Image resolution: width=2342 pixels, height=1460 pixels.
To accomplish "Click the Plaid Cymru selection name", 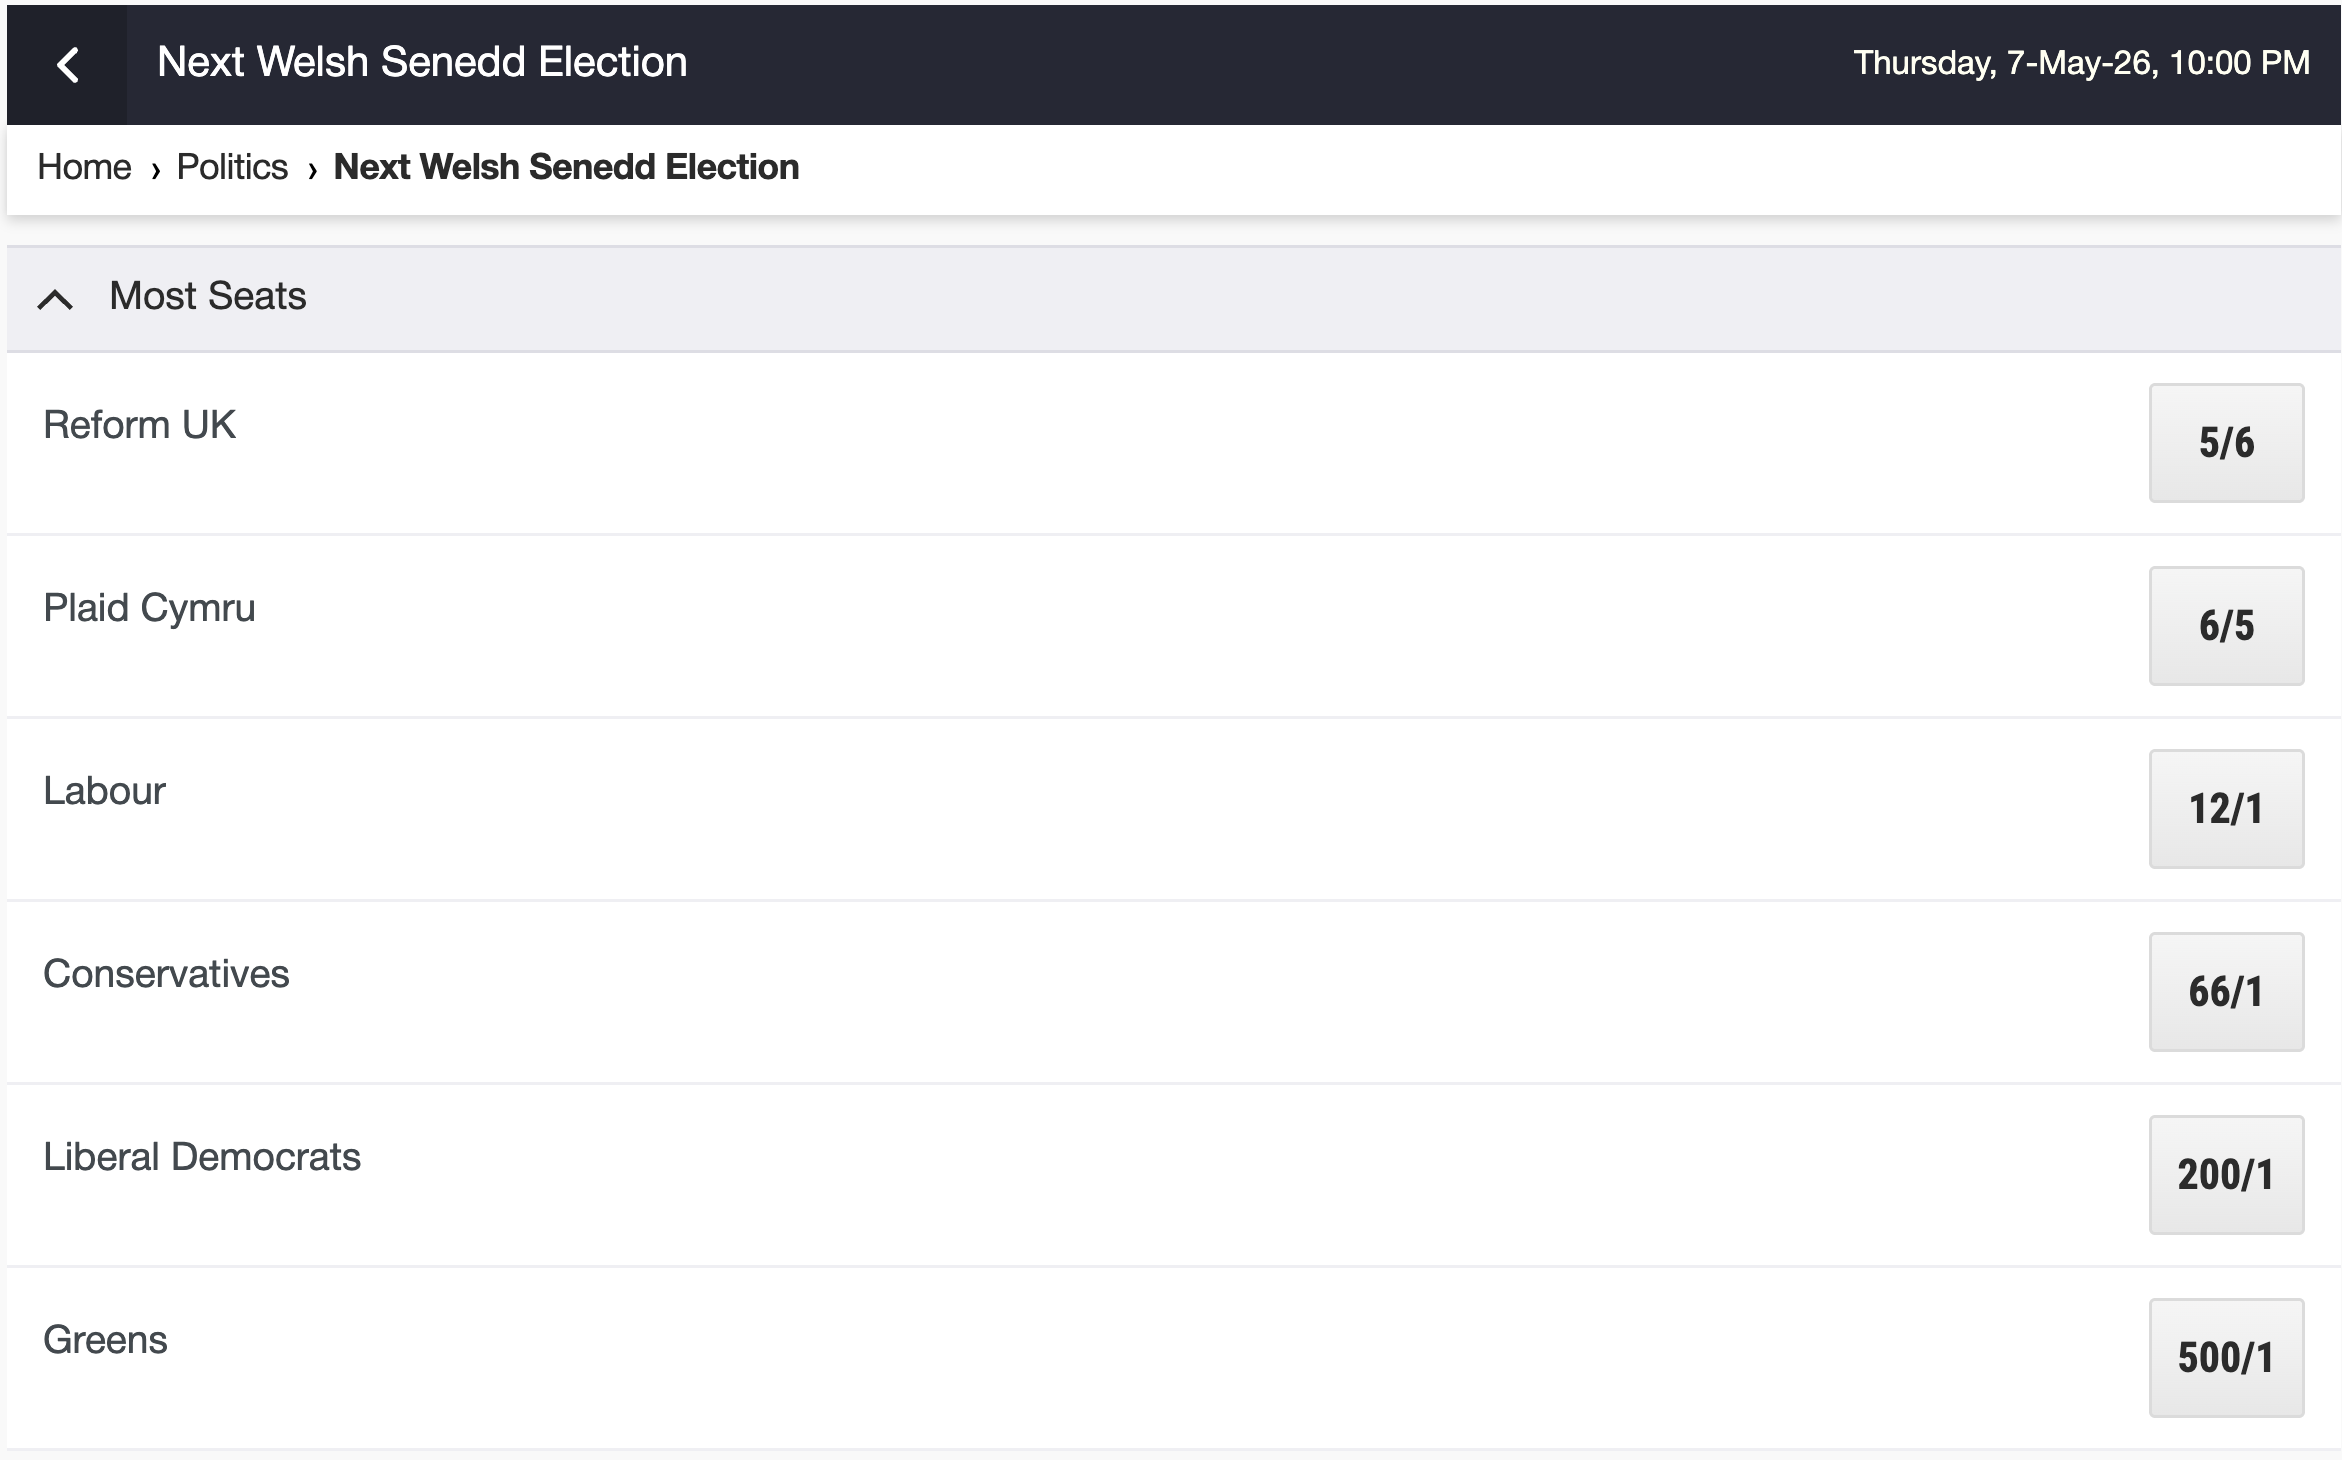I will coord(149,608).
